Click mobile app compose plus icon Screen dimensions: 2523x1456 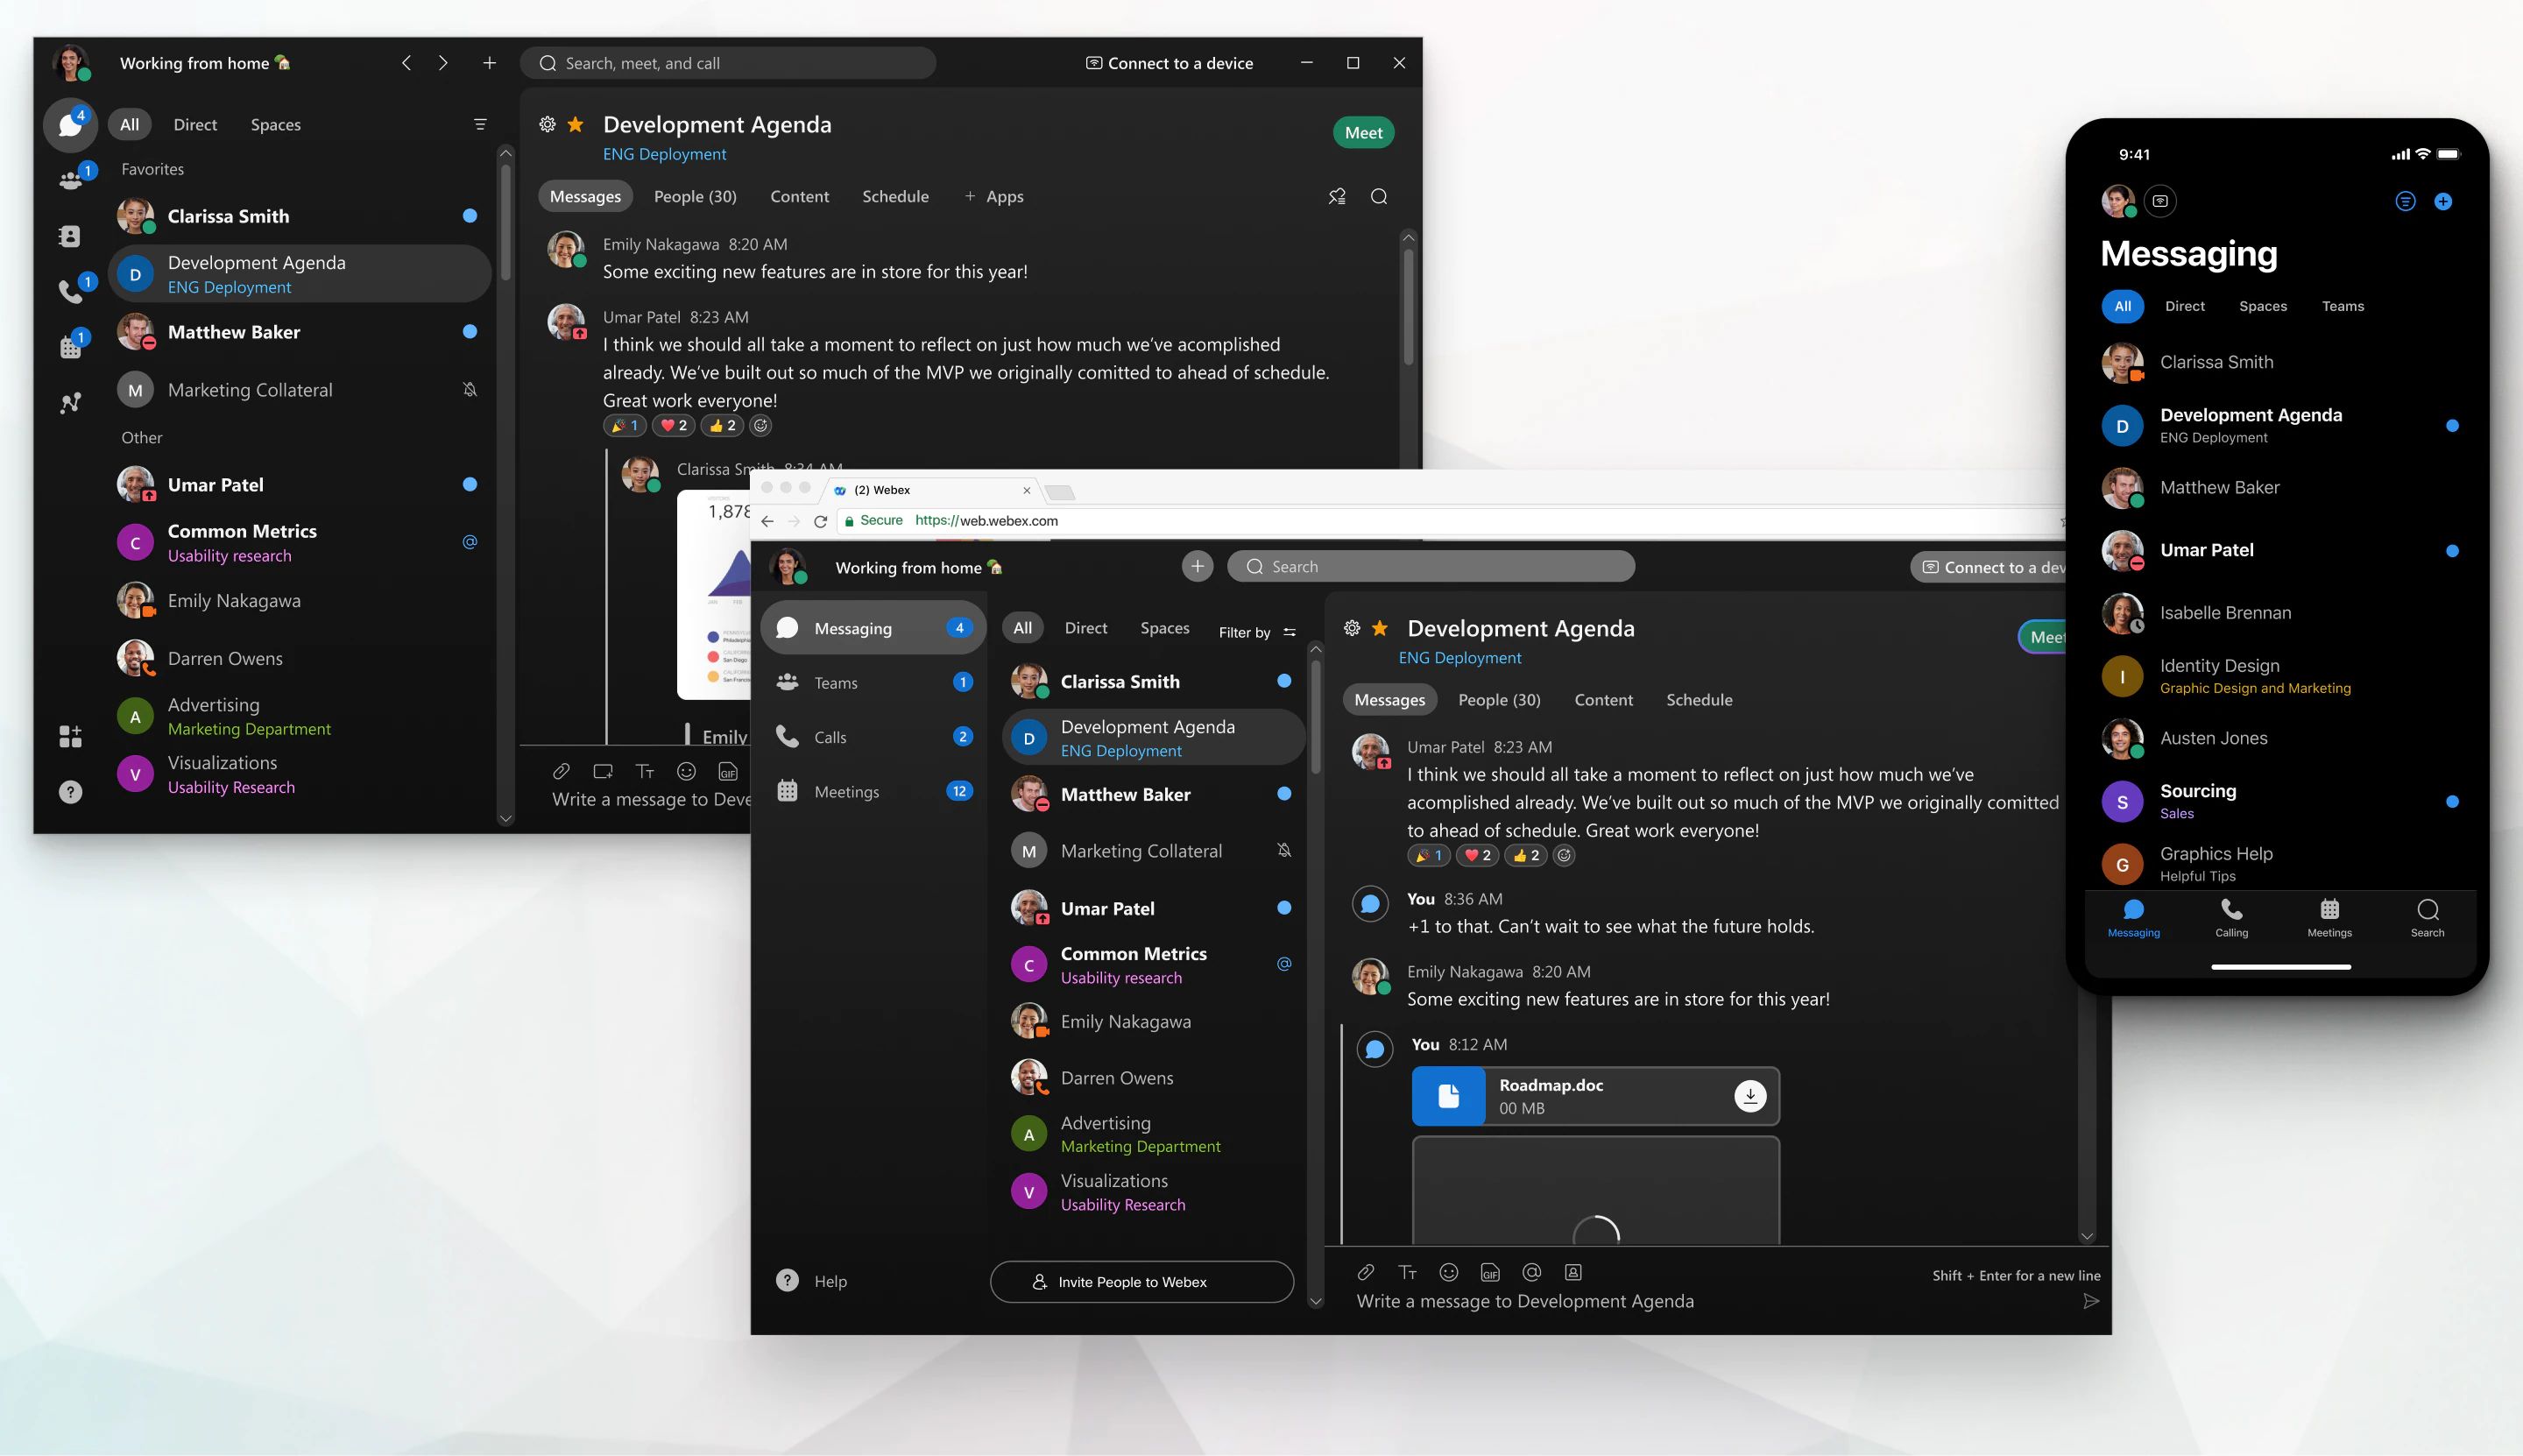[x=2442, y=201]
